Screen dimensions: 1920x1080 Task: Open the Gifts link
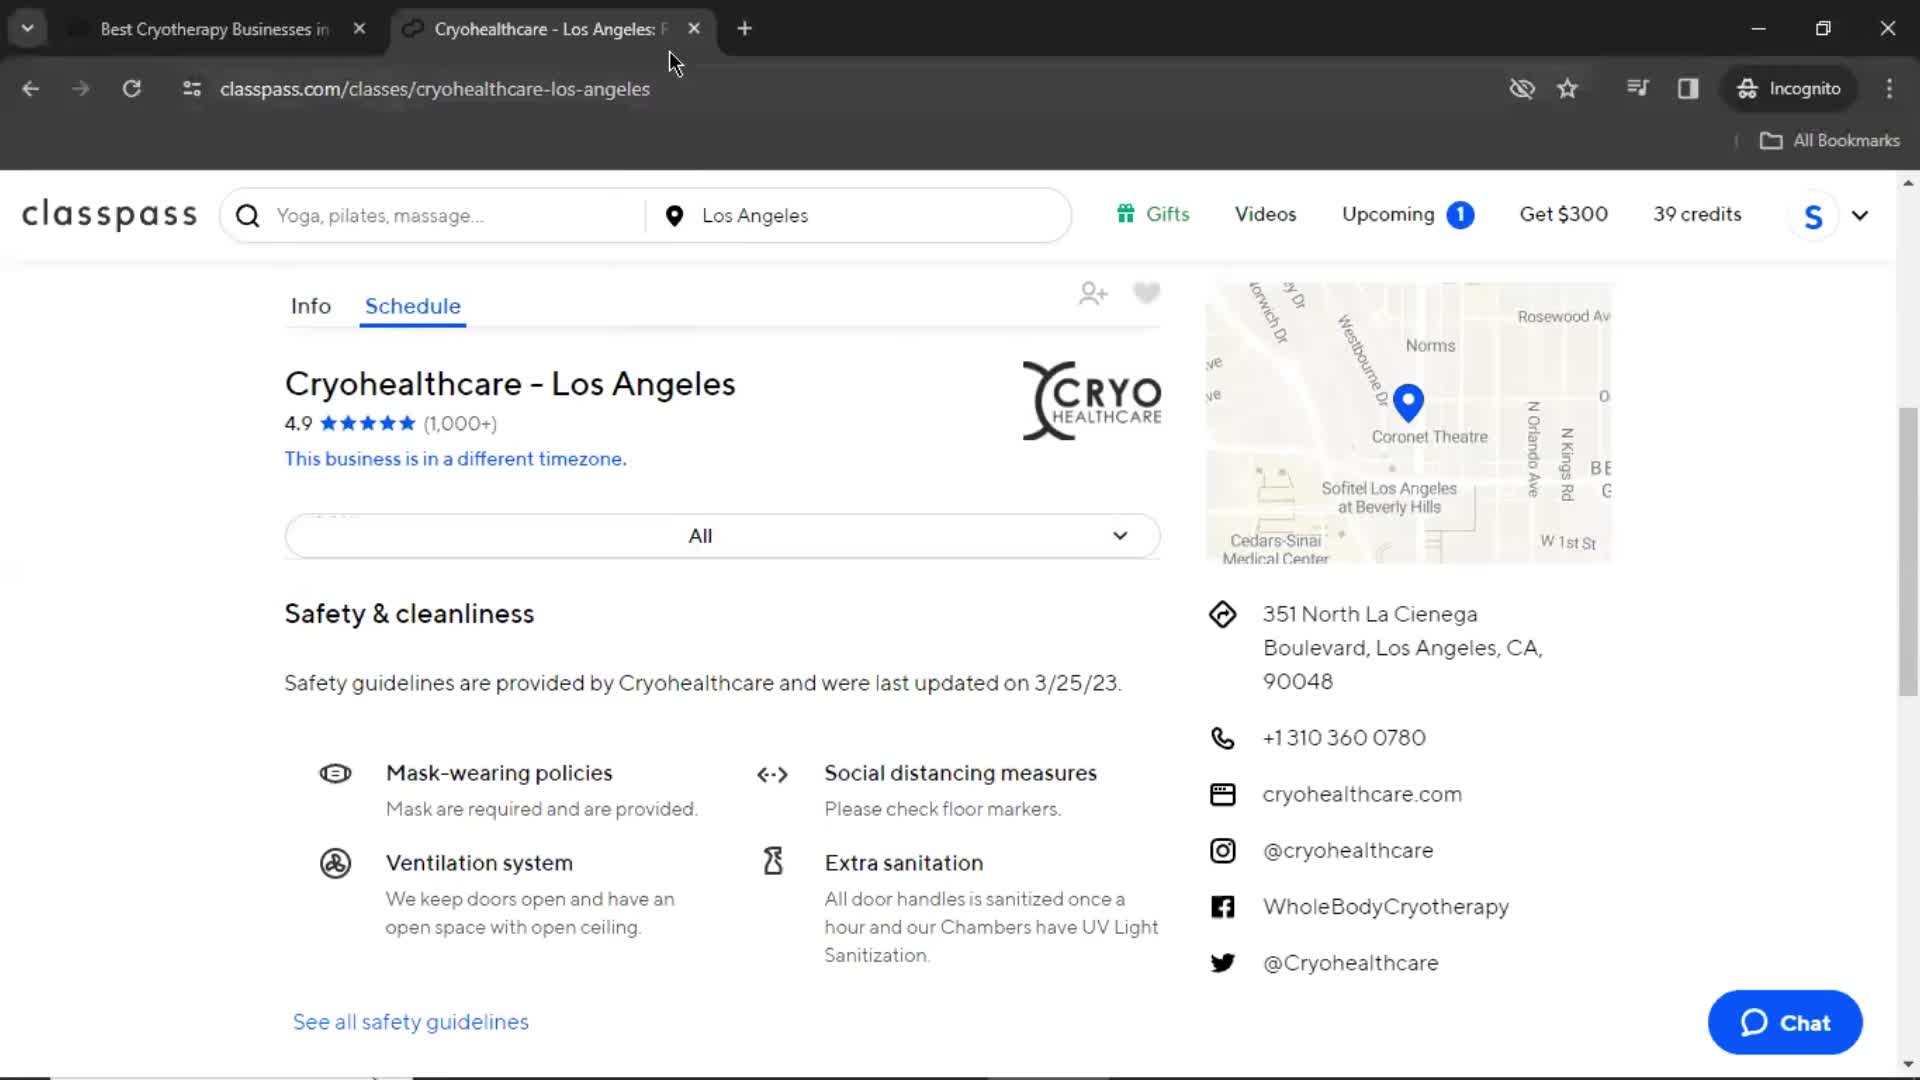tap(1153, 214)
